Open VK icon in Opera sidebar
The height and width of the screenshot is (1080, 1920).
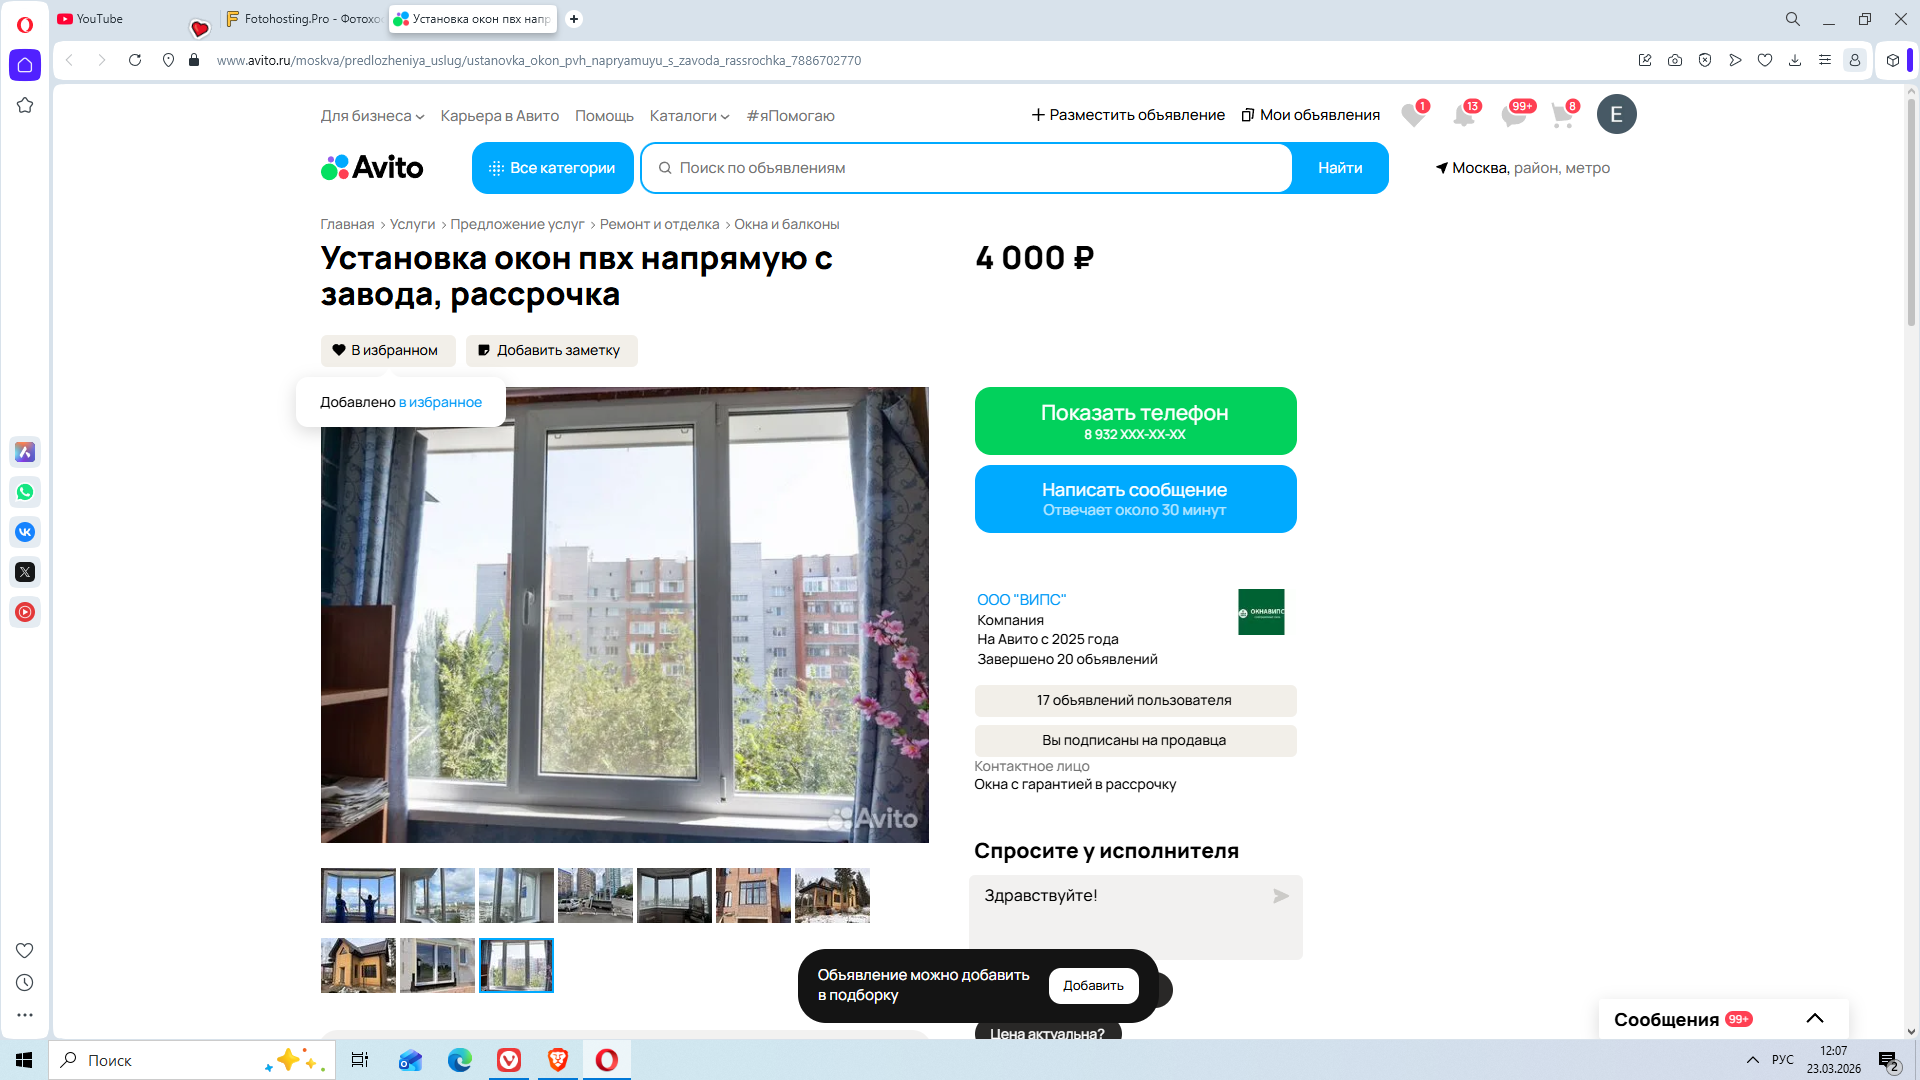coord(25,532)
